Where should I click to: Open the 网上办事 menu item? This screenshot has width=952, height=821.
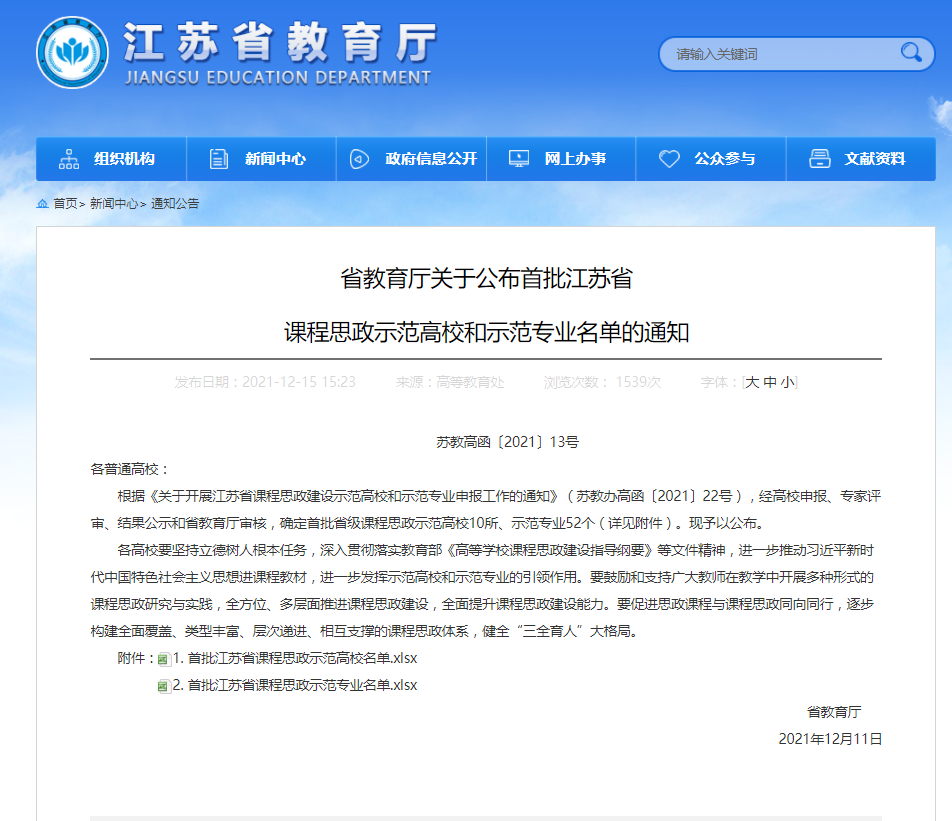(x=575, y=159)
